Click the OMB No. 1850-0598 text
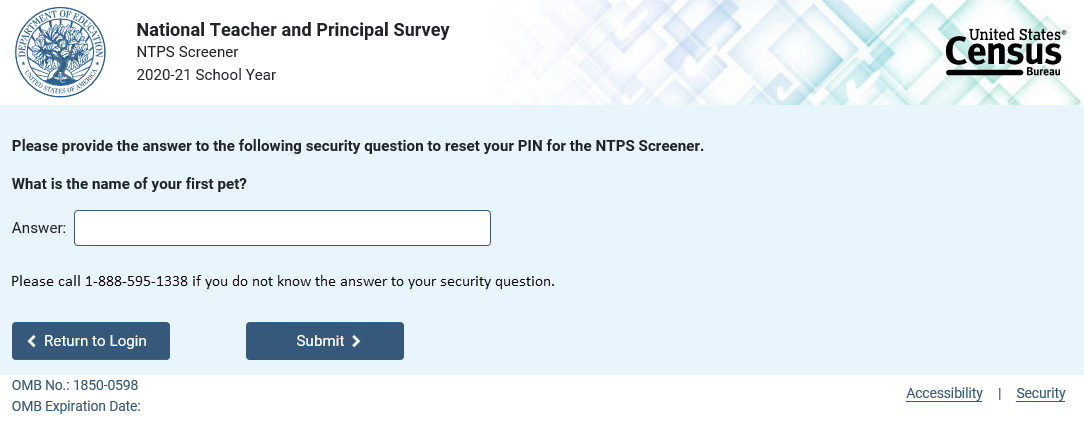 75,385
